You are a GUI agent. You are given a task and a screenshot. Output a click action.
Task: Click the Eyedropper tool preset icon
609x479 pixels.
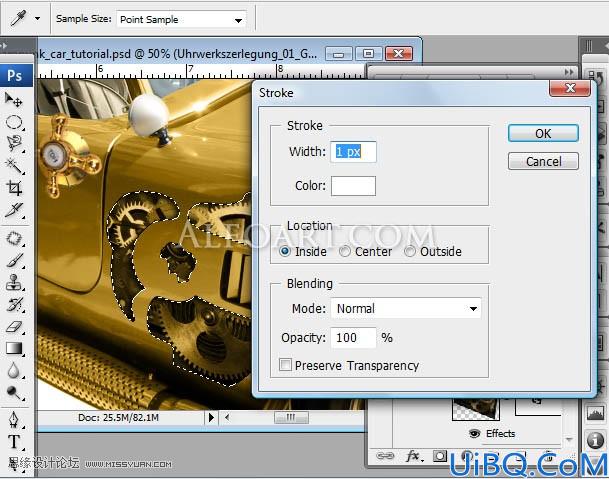tap(18, 18)
